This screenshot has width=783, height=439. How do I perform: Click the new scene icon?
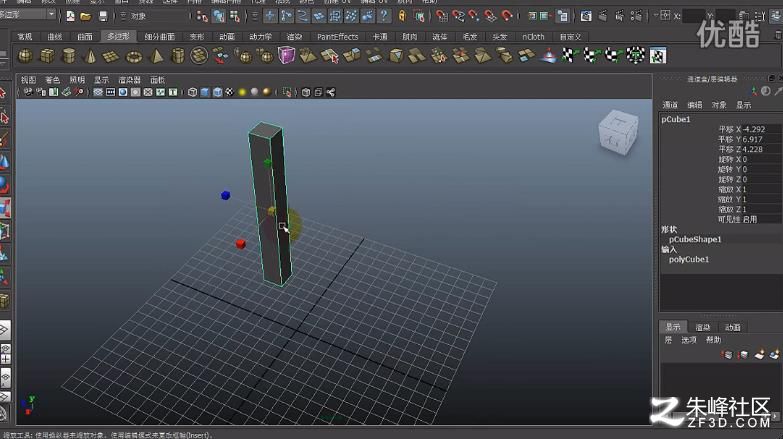click(x=70, y=16)
